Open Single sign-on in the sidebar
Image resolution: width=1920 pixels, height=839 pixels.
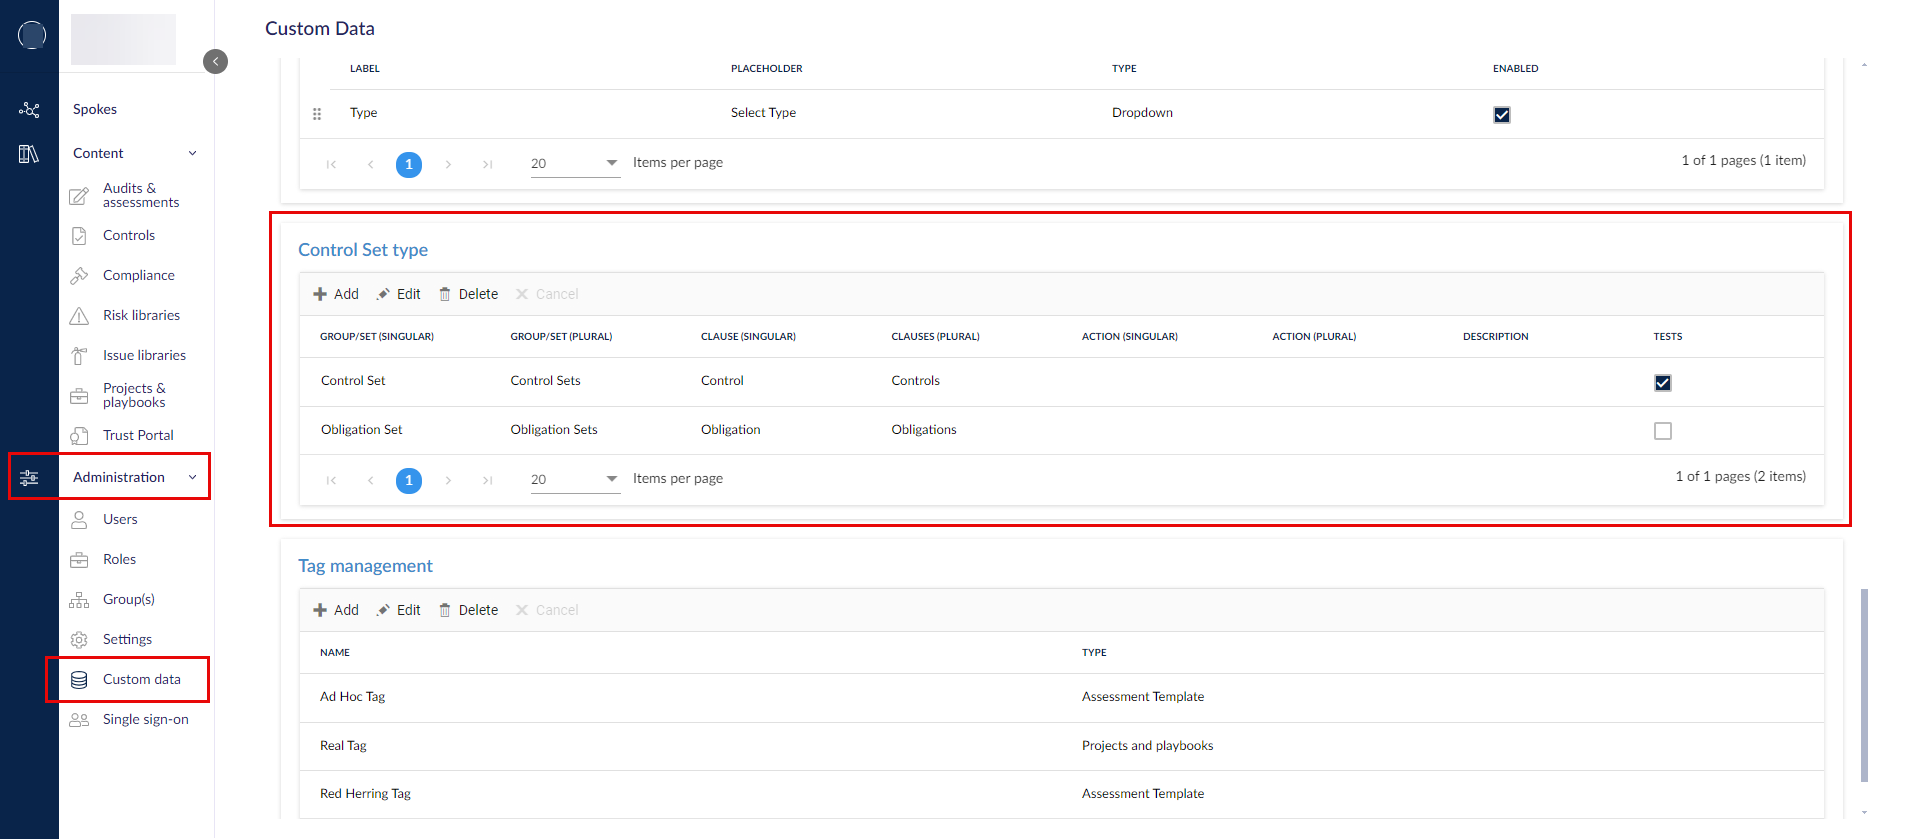click(x=145, y=720)
